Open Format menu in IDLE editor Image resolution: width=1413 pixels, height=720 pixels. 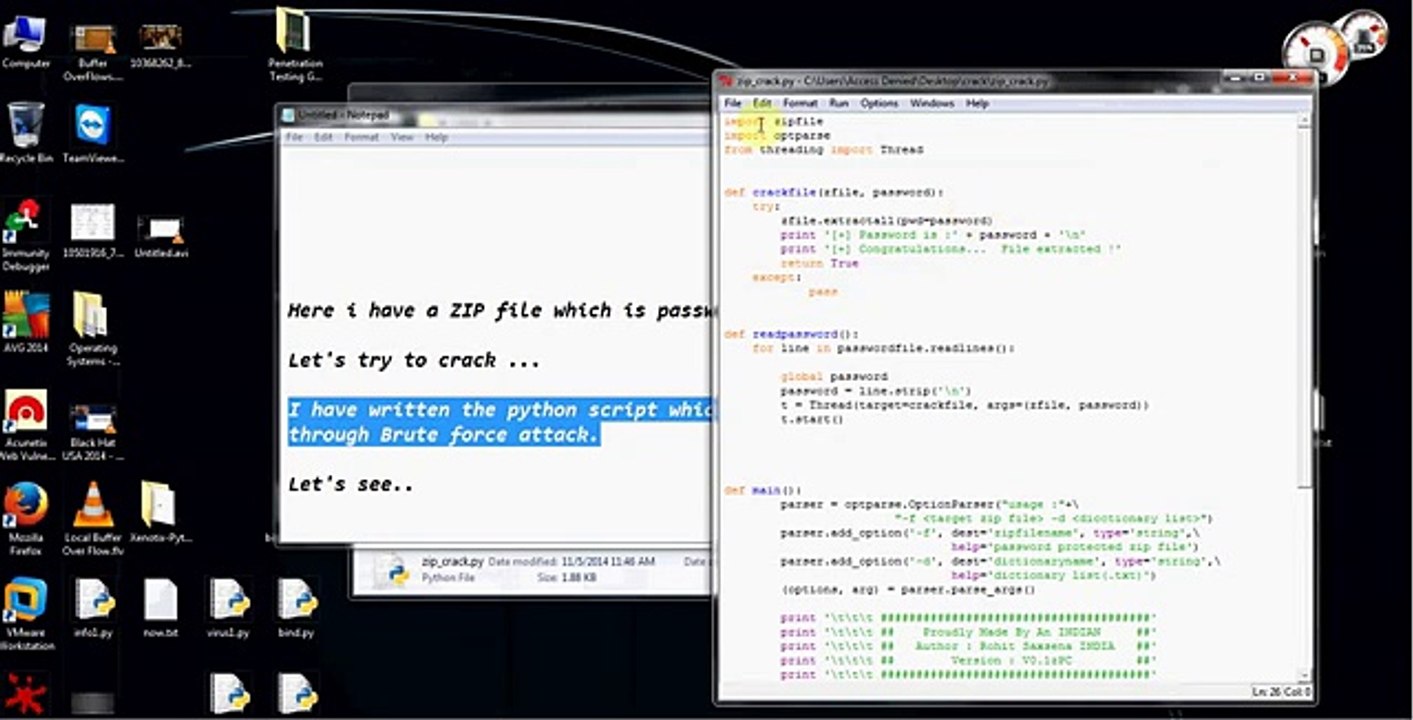(800, 103)
